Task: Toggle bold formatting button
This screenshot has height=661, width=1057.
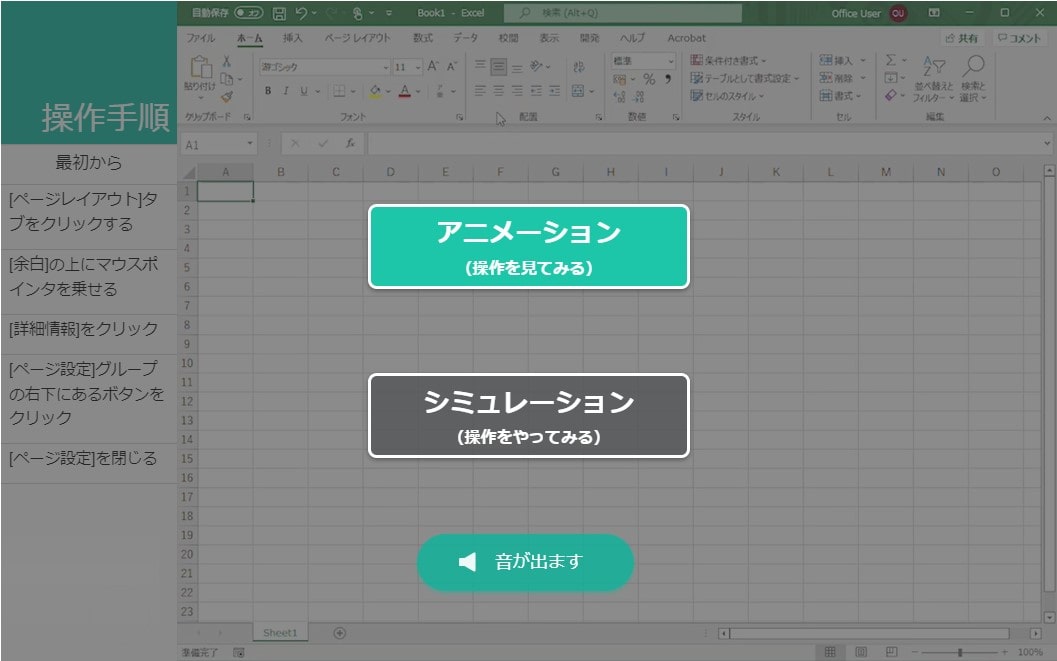Action: pos(268,91)
